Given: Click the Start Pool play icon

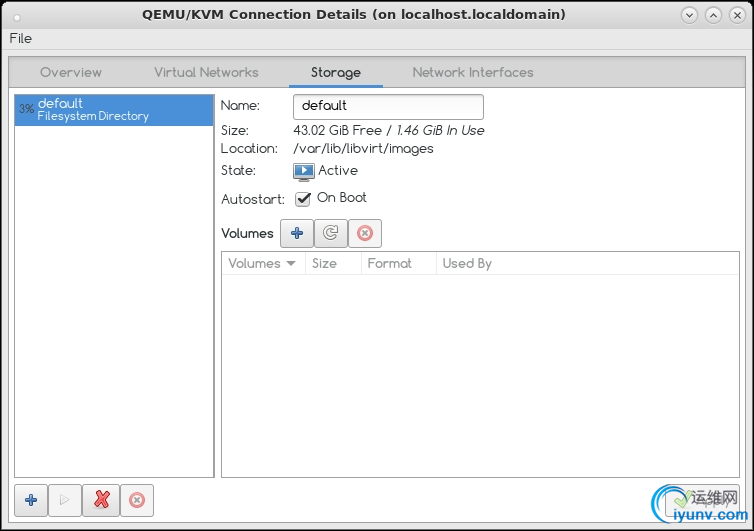Looking at the screenshot, I should pos(65,500).
